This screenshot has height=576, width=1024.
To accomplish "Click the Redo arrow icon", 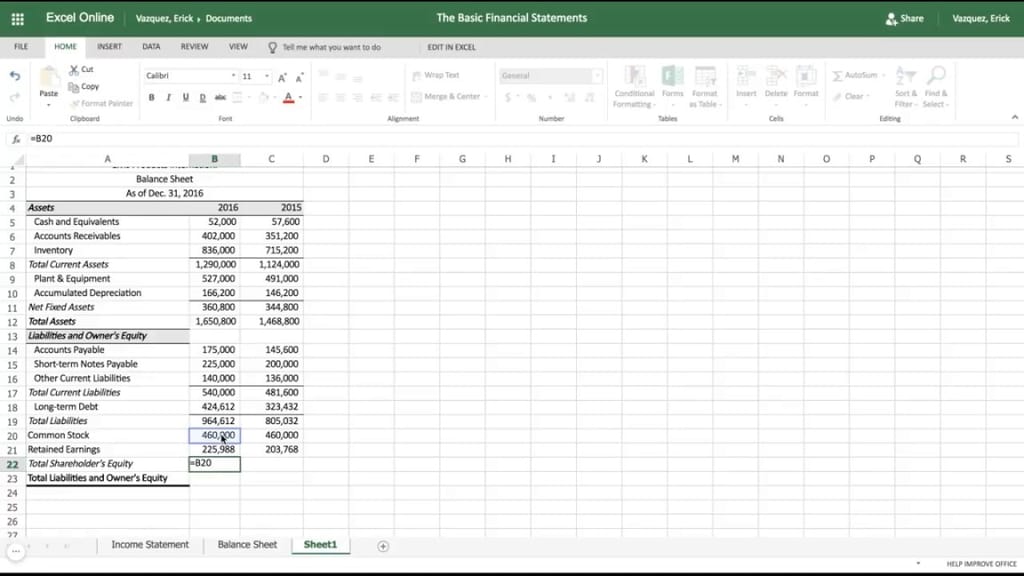I will [15, 97].
